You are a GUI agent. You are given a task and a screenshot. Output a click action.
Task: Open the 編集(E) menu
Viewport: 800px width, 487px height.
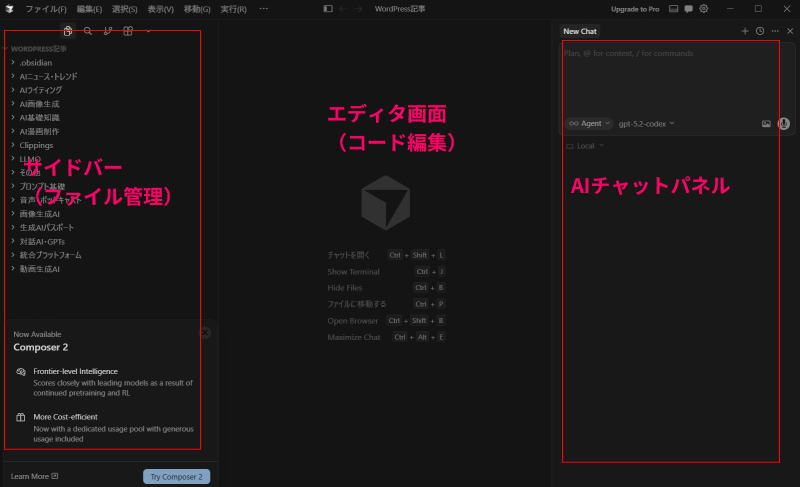[x=89, y=9]
